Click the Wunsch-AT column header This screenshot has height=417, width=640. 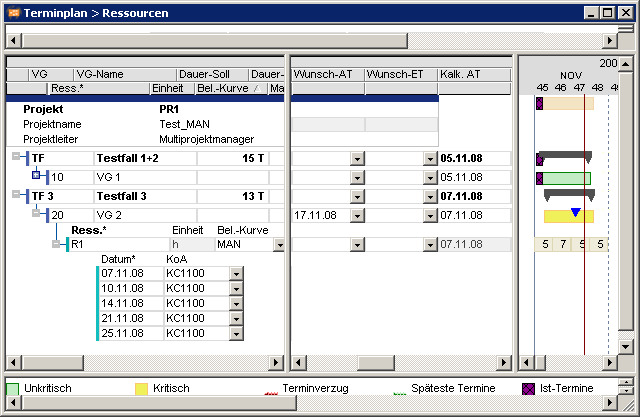click(x=328, y=75)
